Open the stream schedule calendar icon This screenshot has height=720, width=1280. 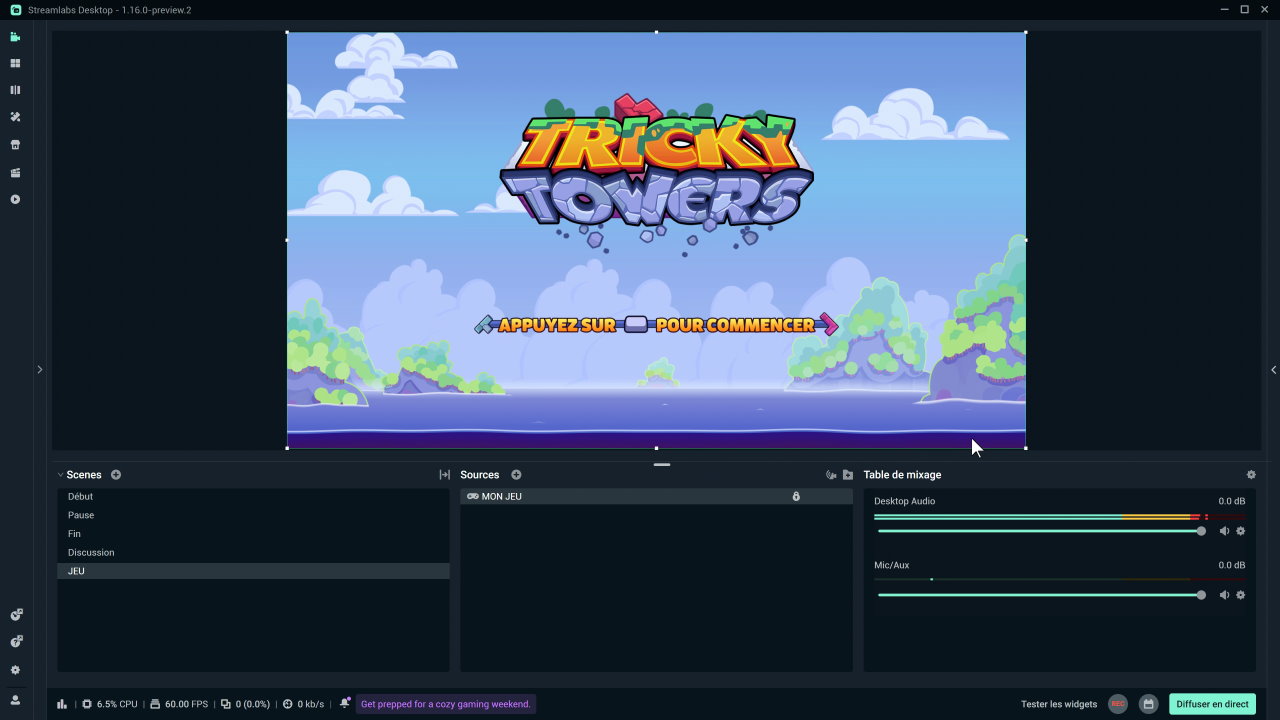(x=1149, y=704)
